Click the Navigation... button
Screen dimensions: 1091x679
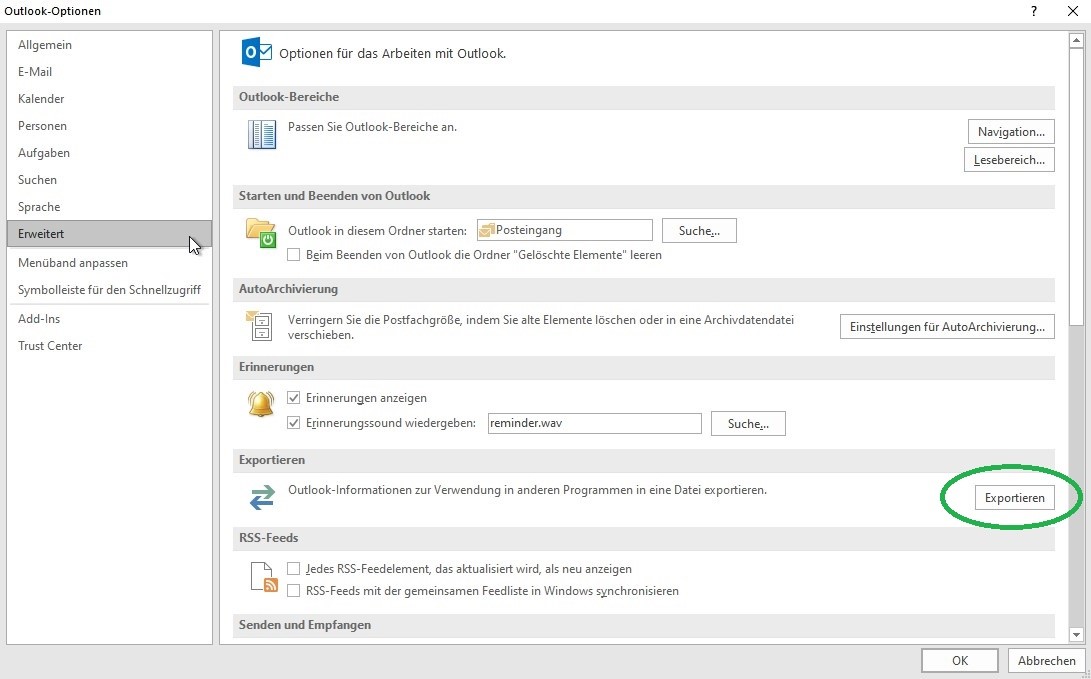pyautogui.click(x=1011, y=131)
